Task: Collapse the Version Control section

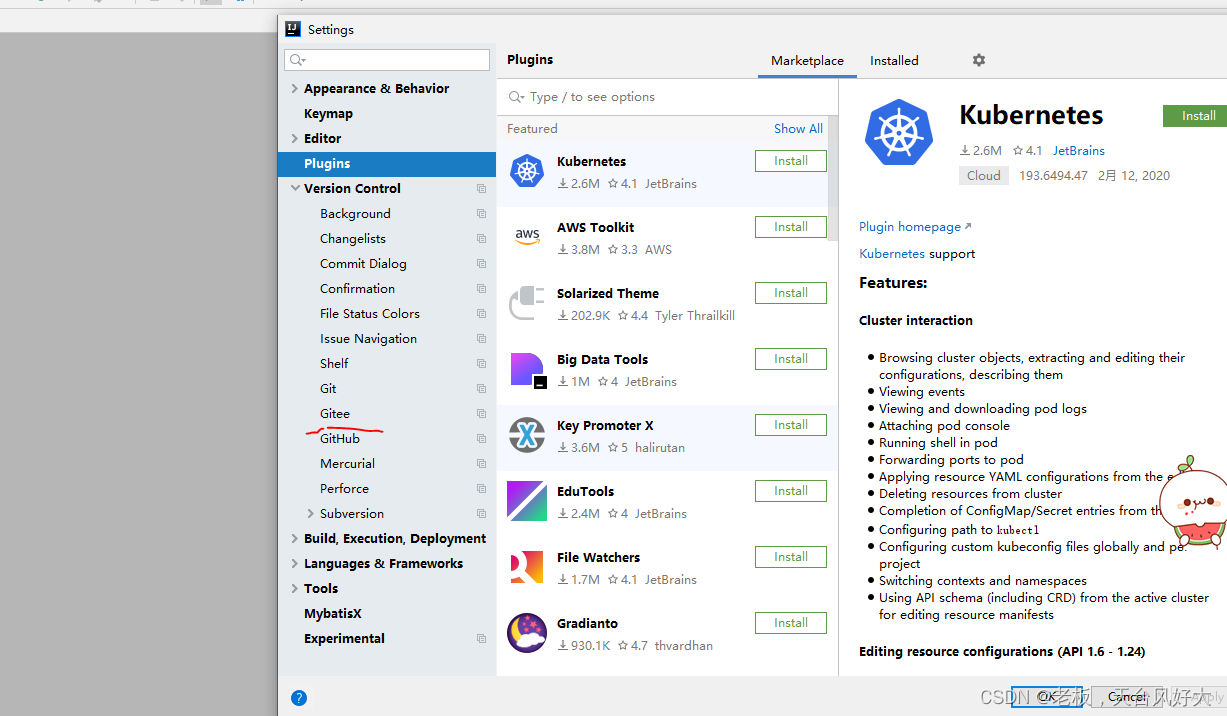Action: (294, 189)
